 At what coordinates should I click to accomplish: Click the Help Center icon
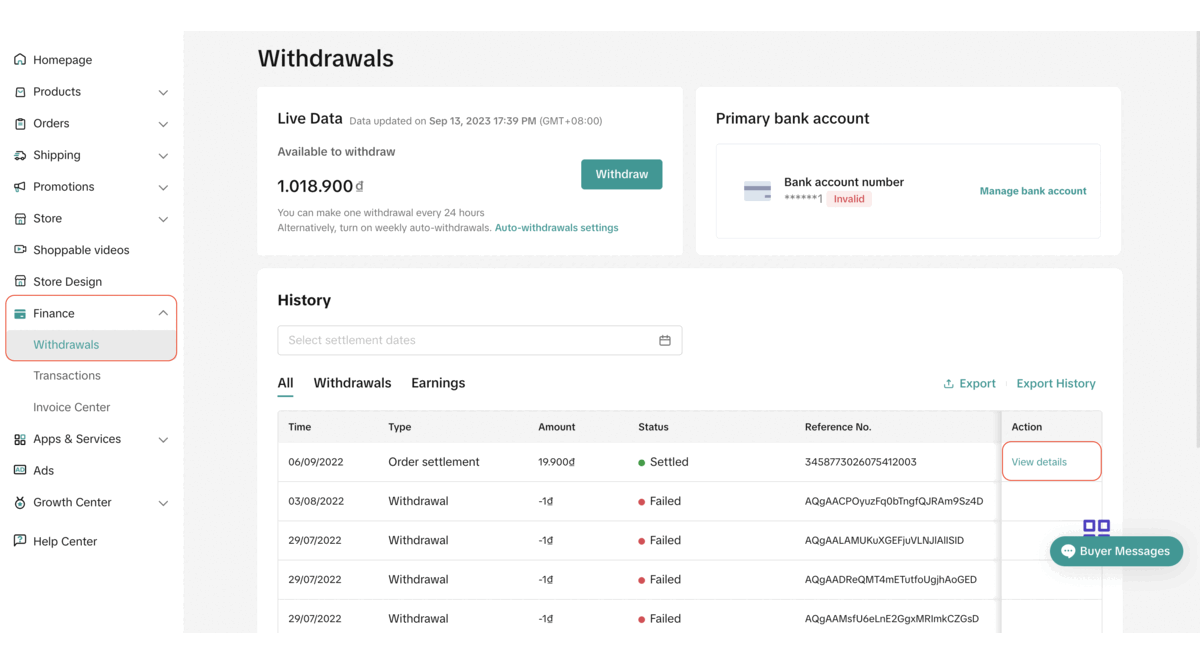point(20,541)
